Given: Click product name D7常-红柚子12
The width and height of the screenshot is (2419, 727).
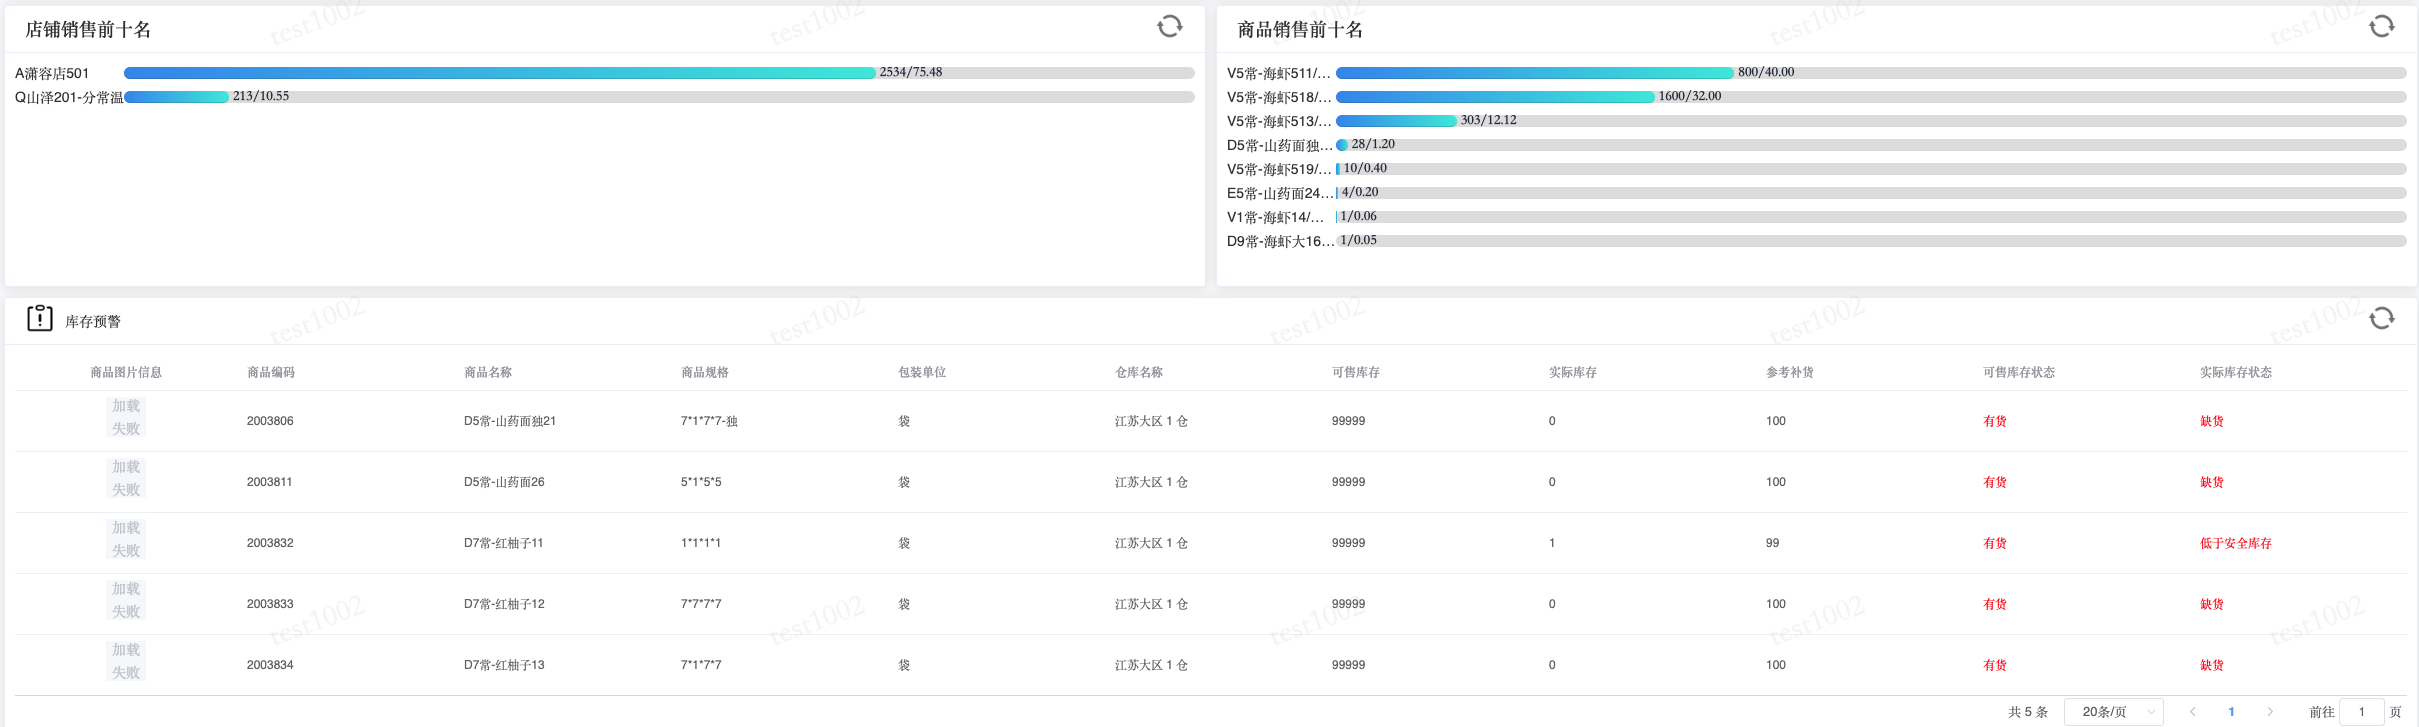Looking at the screenshot, I should 504,604.
